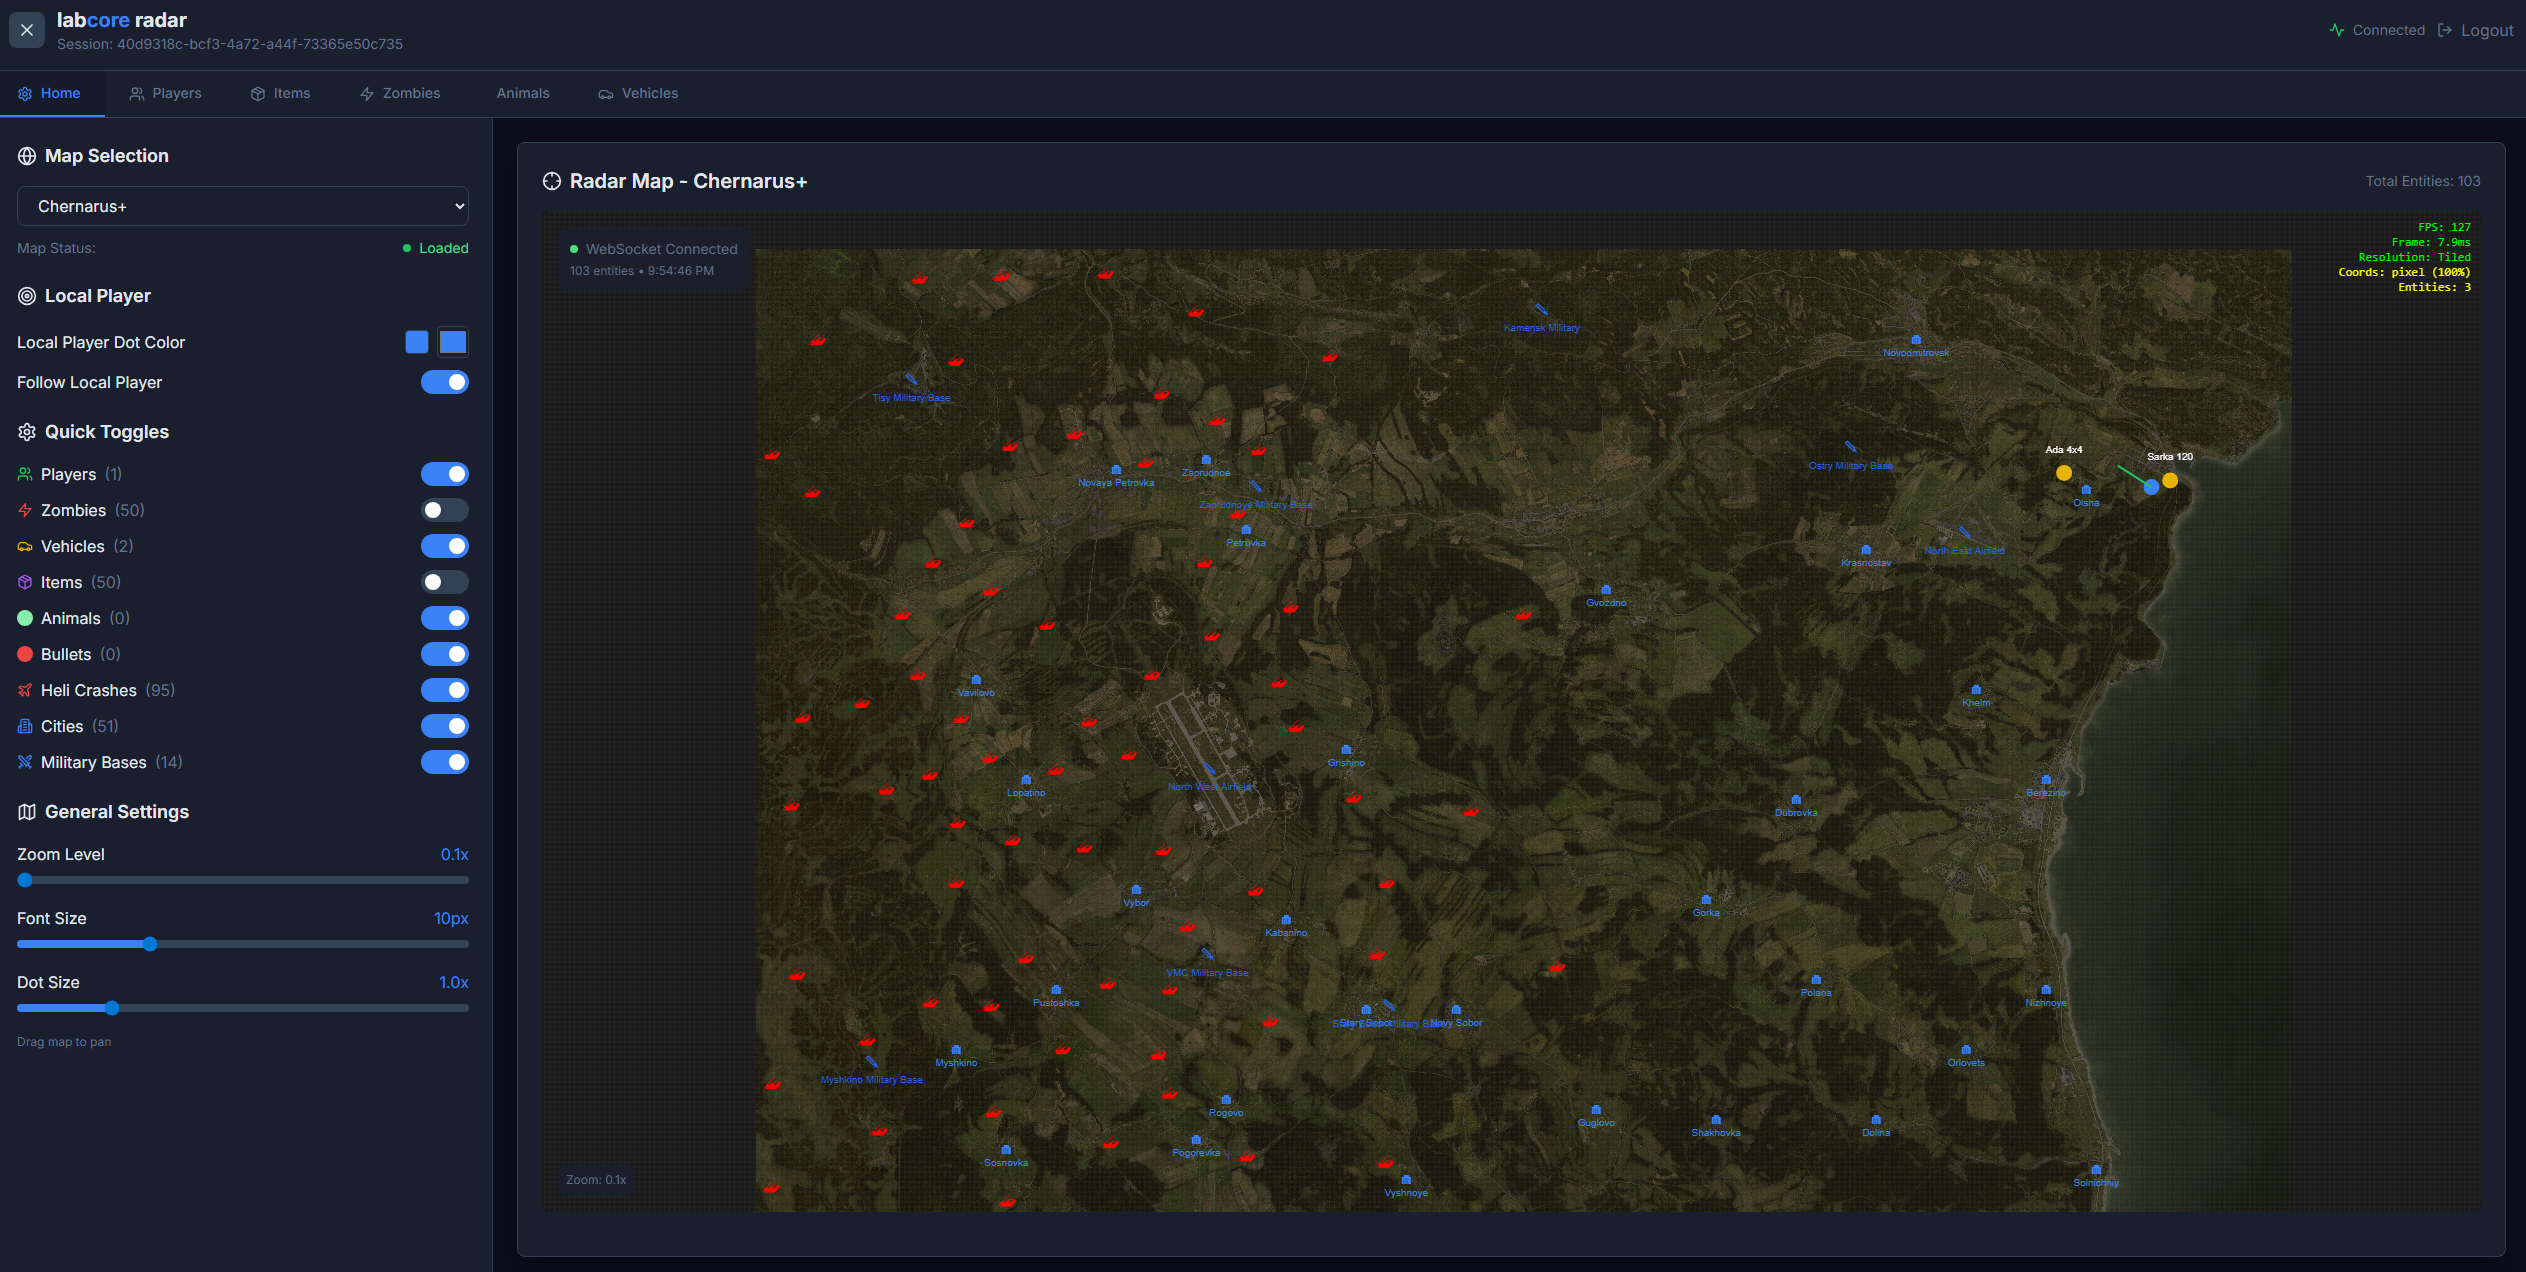Click the Font Size slider track

(x=300, y=944)
